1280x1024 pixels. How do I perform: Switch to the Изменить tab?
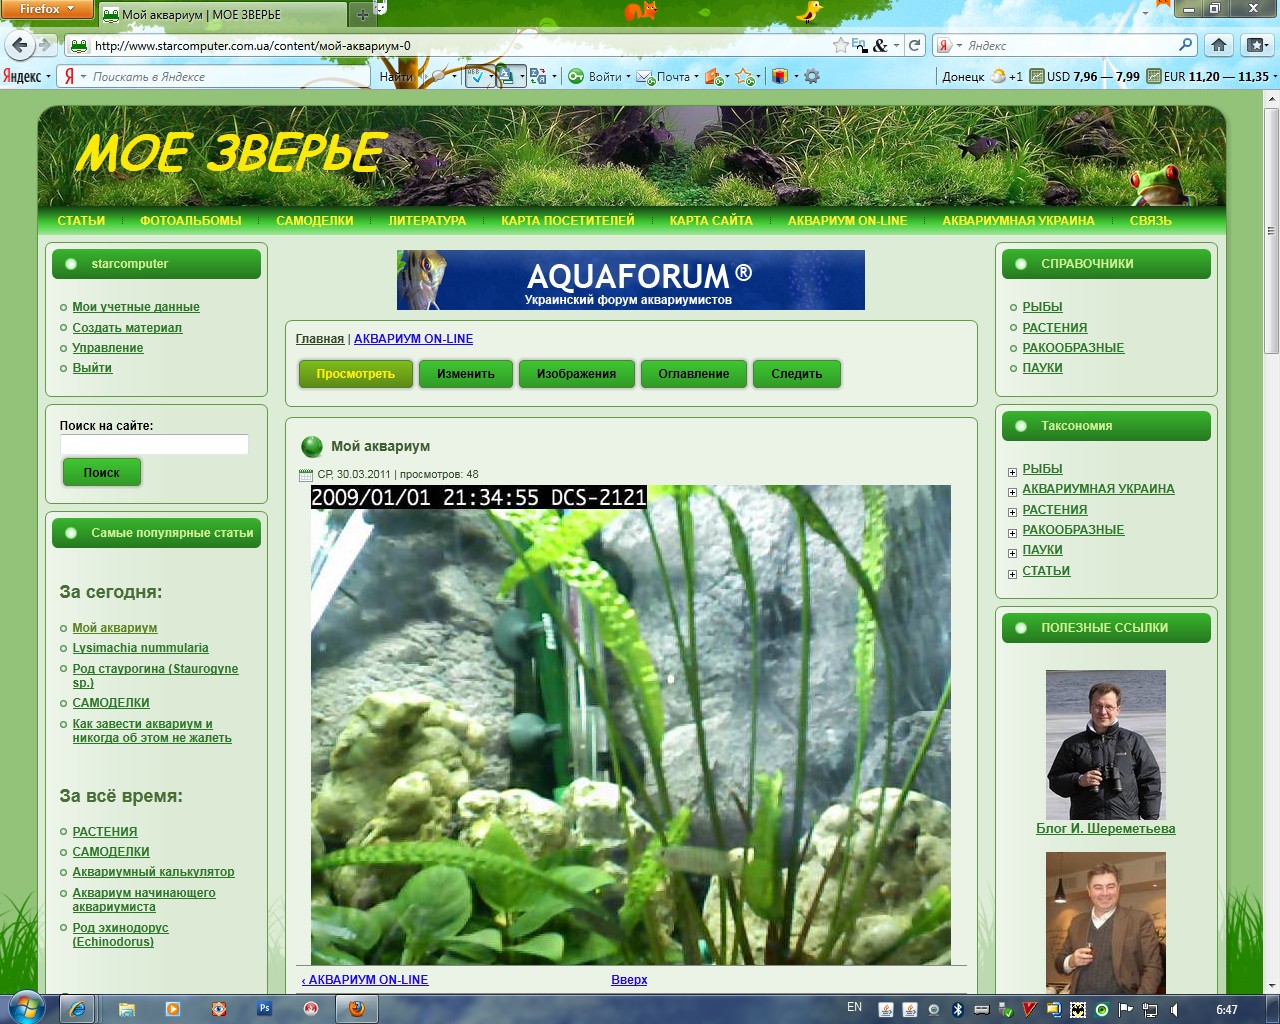465,374
